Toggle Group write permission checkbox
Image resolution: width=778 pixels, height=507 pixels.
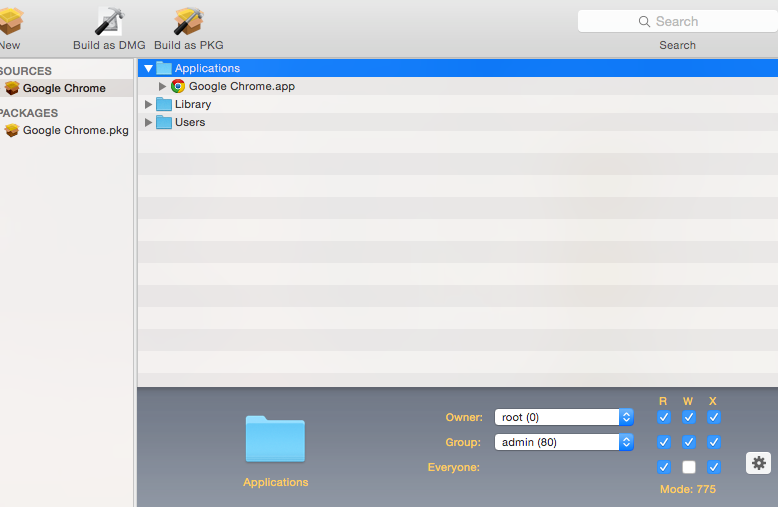(689, 442)
